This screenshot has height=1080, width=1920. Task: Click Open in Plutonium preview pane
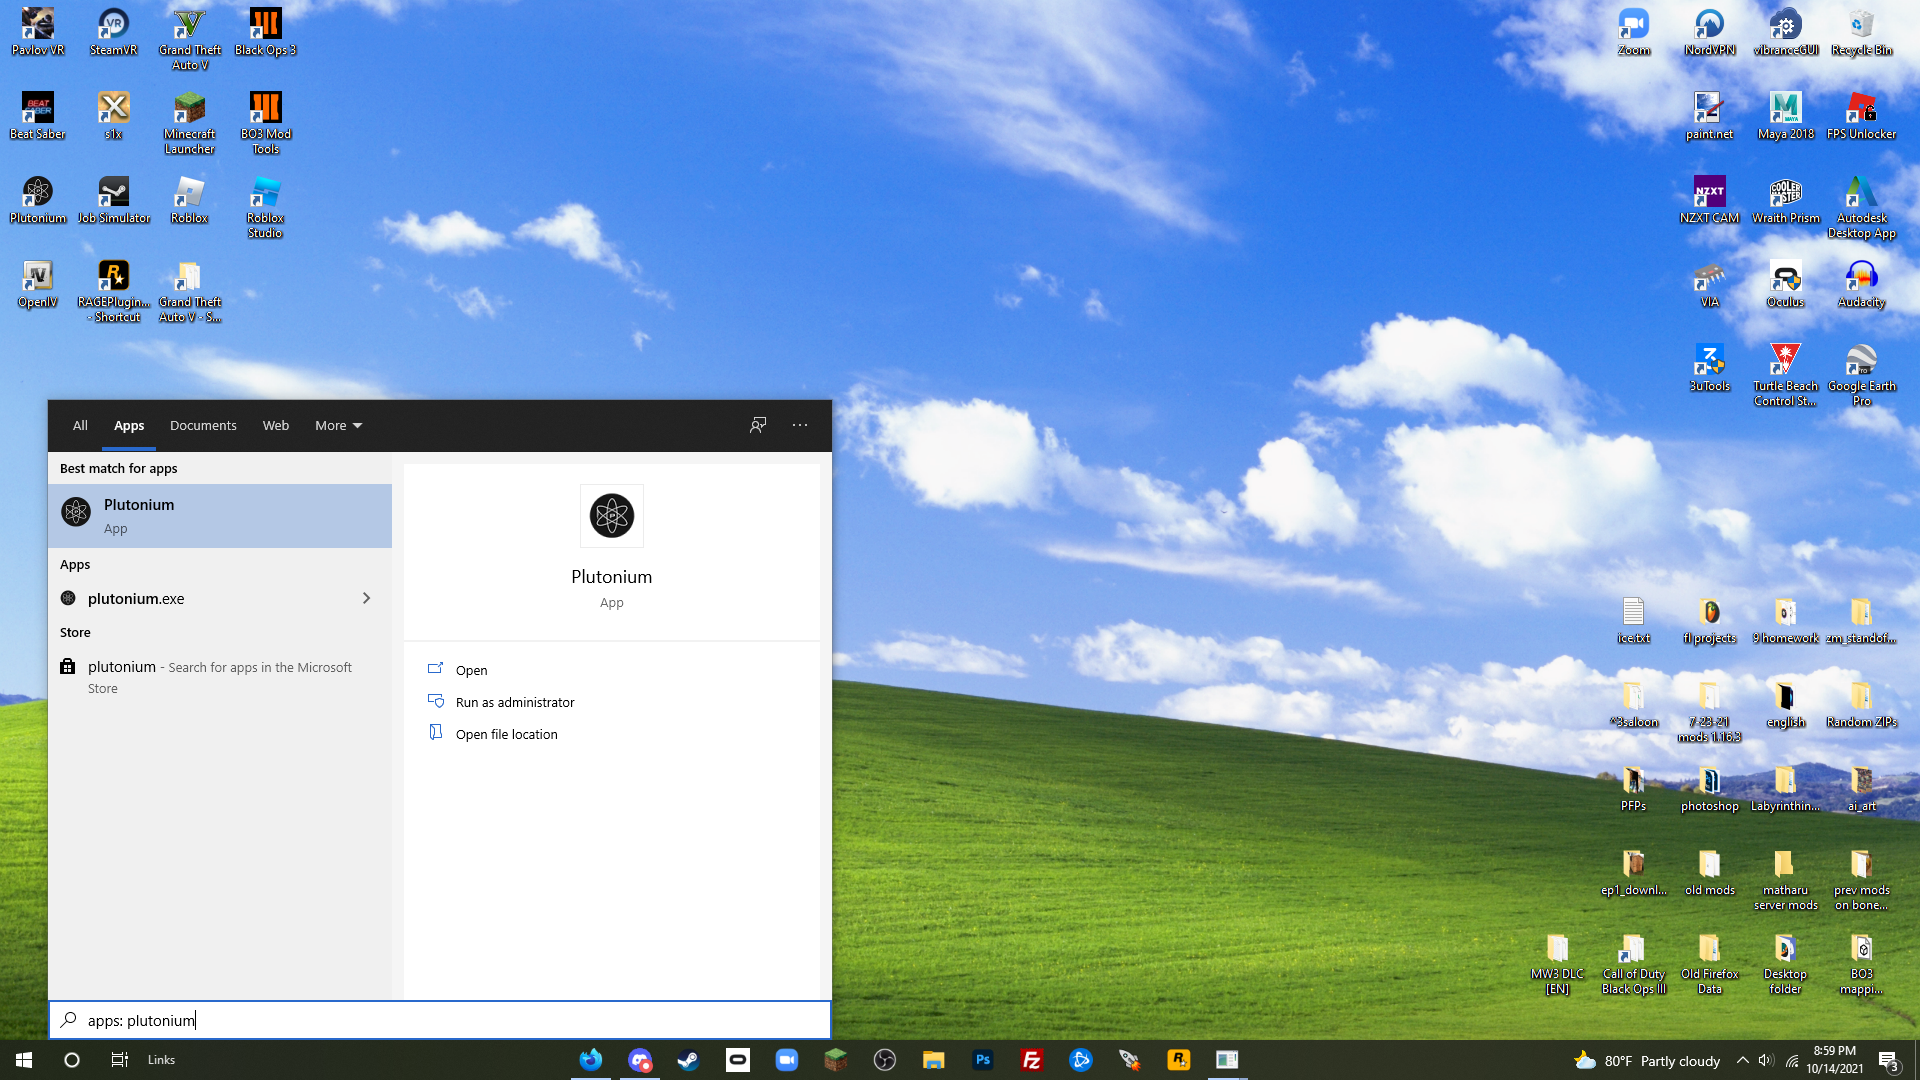471,670
